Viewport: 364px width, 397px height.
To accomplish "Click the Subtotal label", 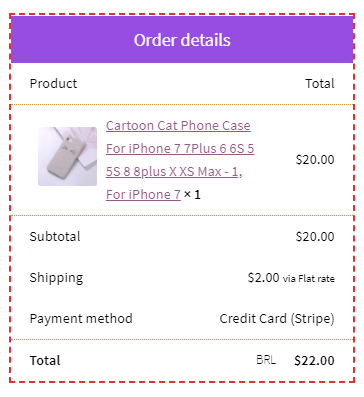I will 55,236.
